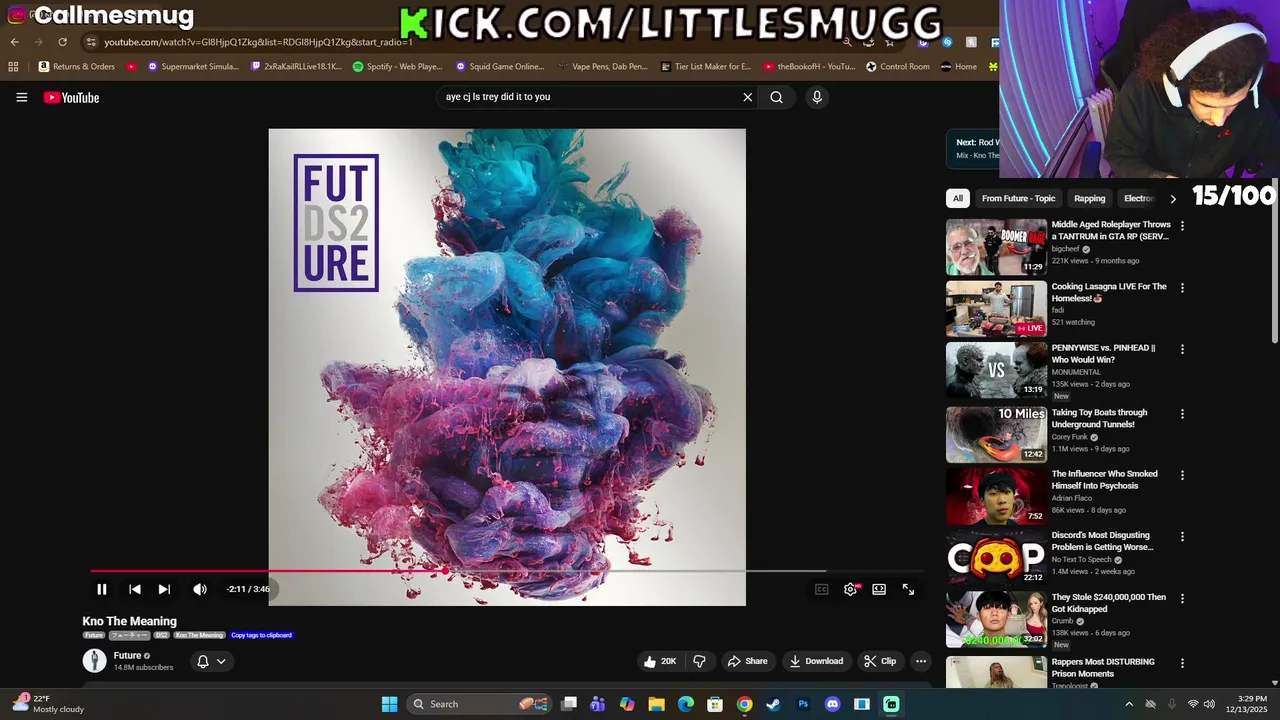
Task: Start voice search with microphone icon
Action: [x=817, y=97]
